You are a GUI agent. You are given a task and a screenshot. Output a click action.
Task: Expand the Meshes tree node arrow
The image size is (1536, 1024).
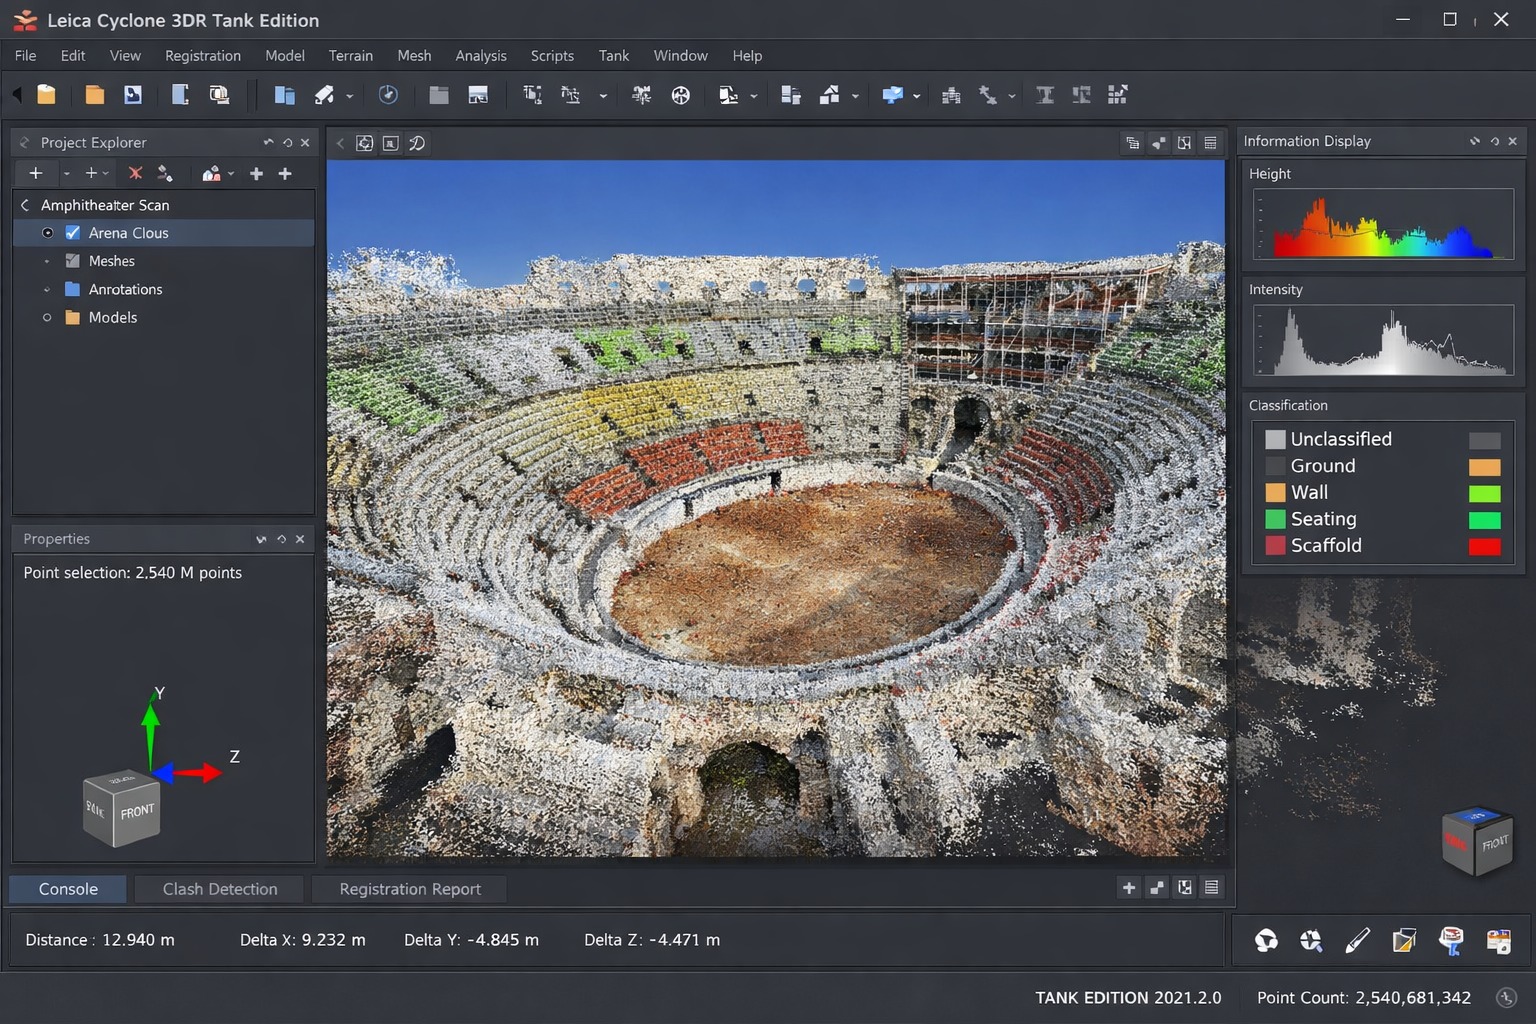47,261
